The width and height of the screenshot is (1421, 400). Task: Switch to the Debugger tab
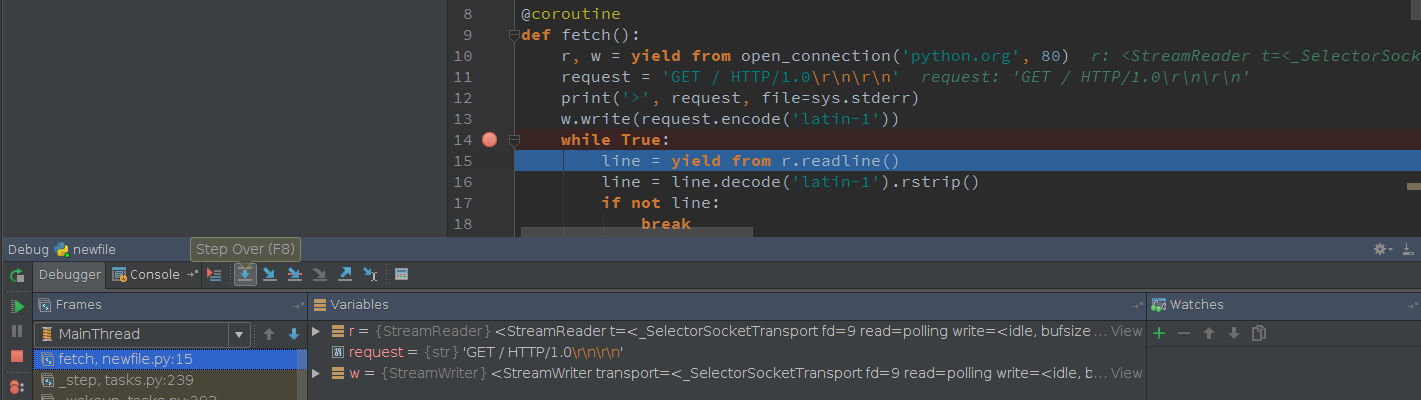click(70, 274)
